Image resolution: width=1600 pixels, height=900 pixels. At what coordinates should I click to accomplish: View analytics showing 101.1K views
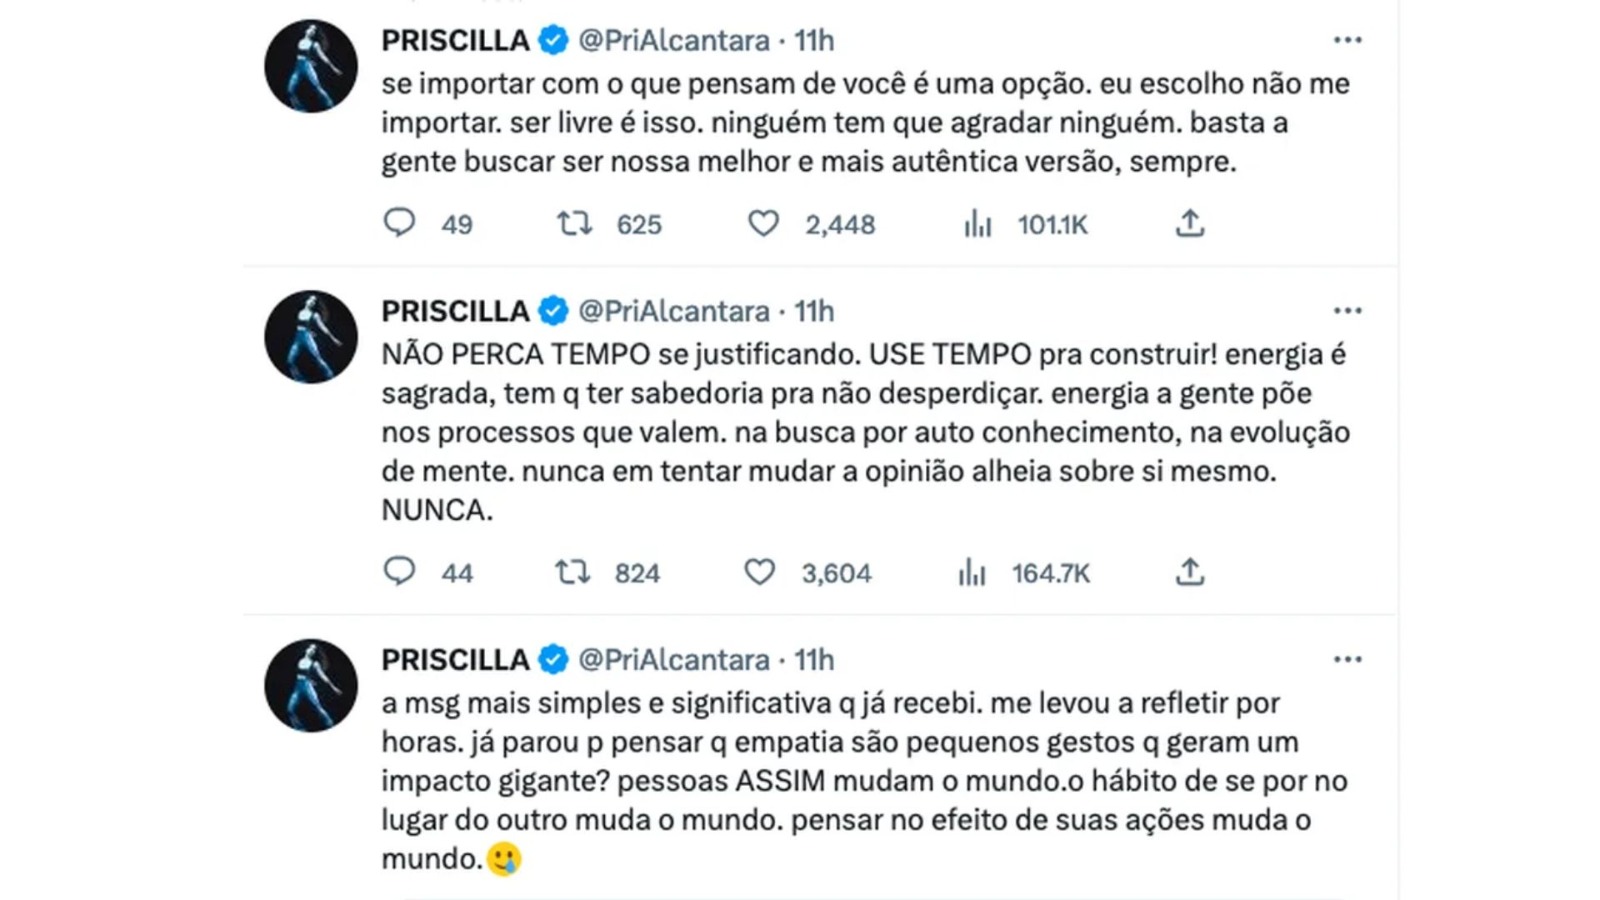[x=977, y=224]
